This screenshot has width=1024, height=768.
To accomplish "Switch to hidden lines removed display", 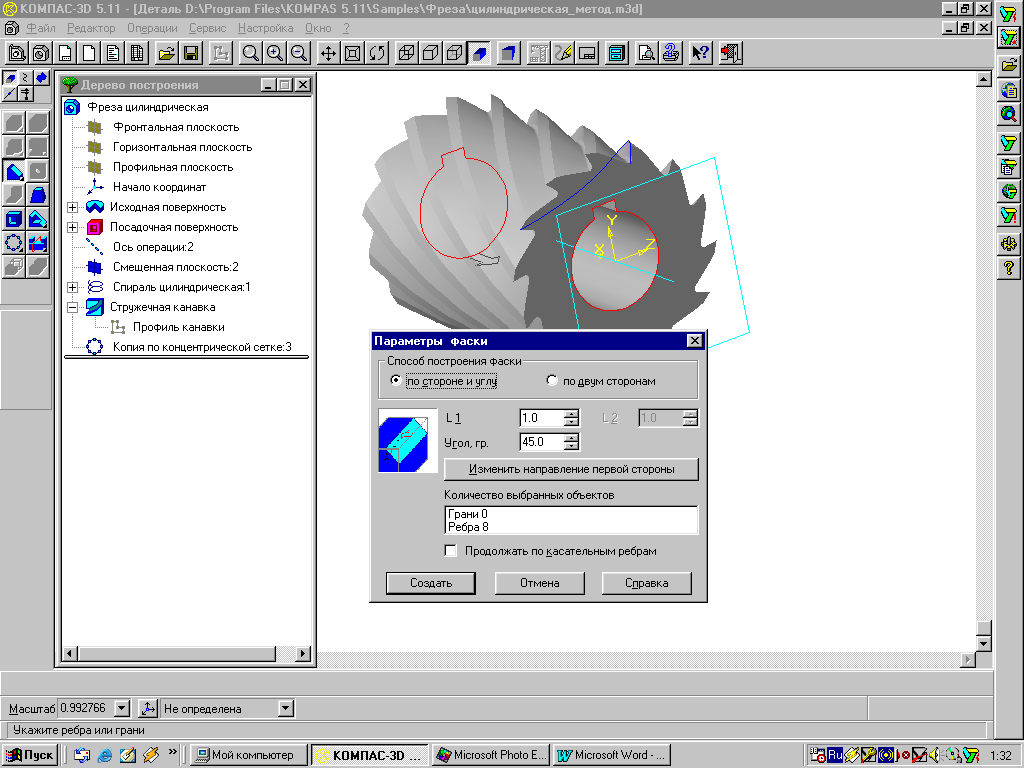I will coord(430,53).
